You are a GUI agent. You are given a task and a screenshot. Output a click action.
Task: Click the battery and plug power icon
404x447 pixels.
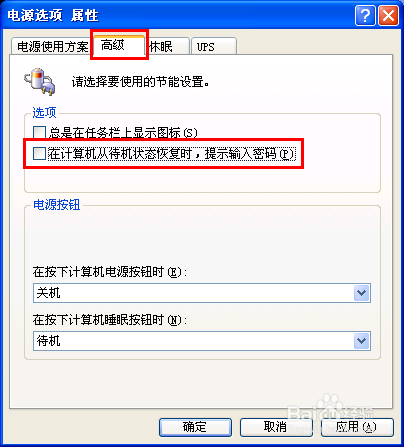(39, 82)
